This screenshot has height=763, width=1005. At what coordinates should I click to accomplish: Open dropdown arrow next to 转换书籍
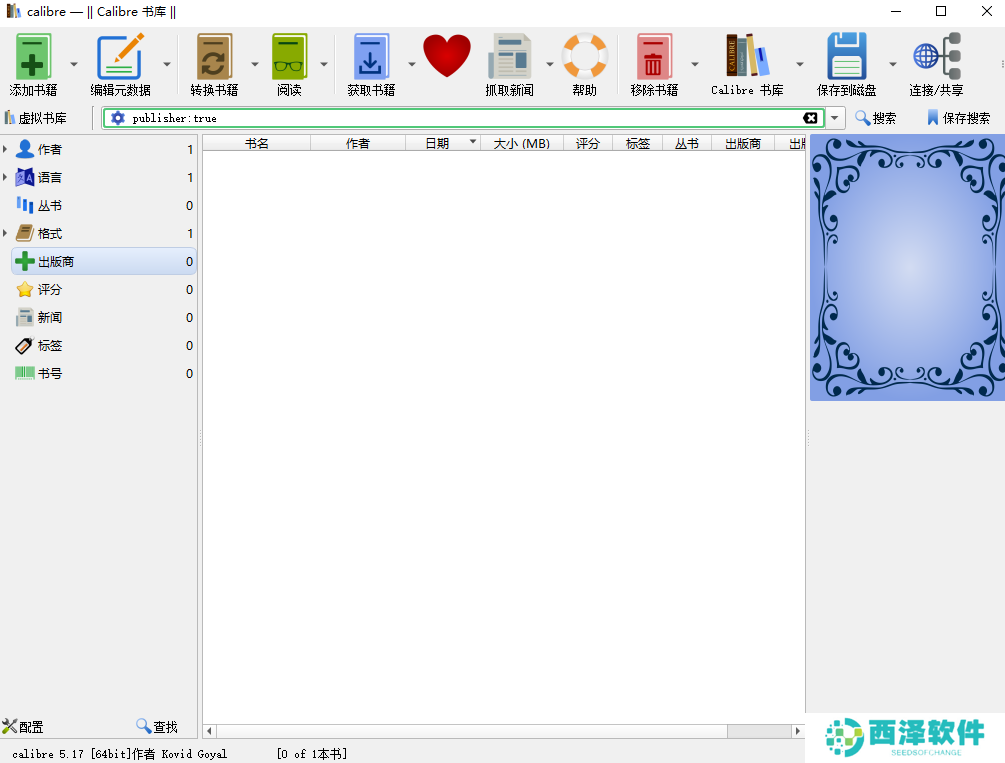(254, 64)
